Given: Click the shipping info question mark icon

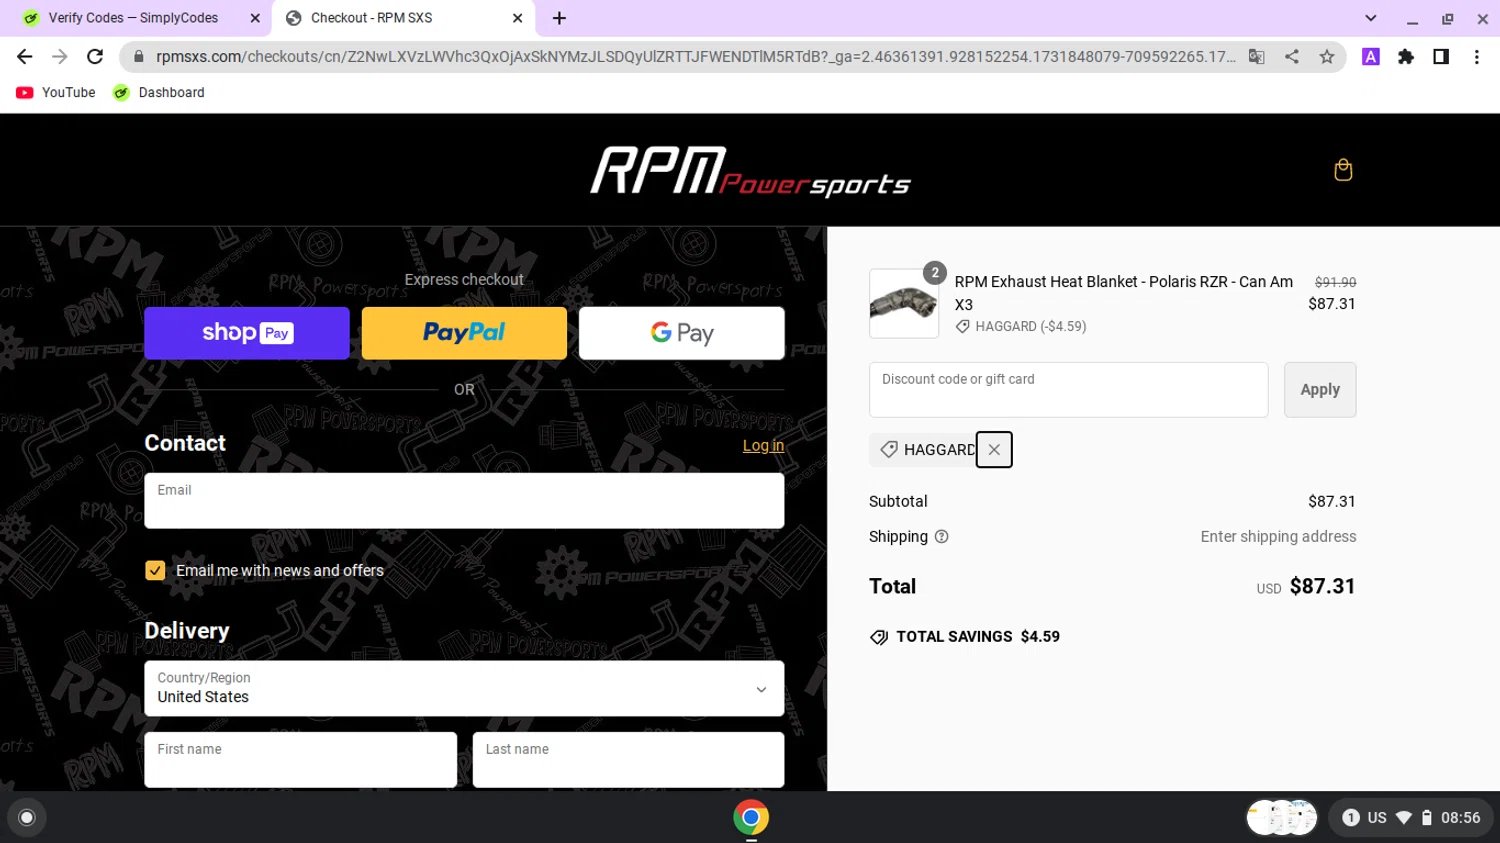Looking at the screenshot, I should coord(941,537).
